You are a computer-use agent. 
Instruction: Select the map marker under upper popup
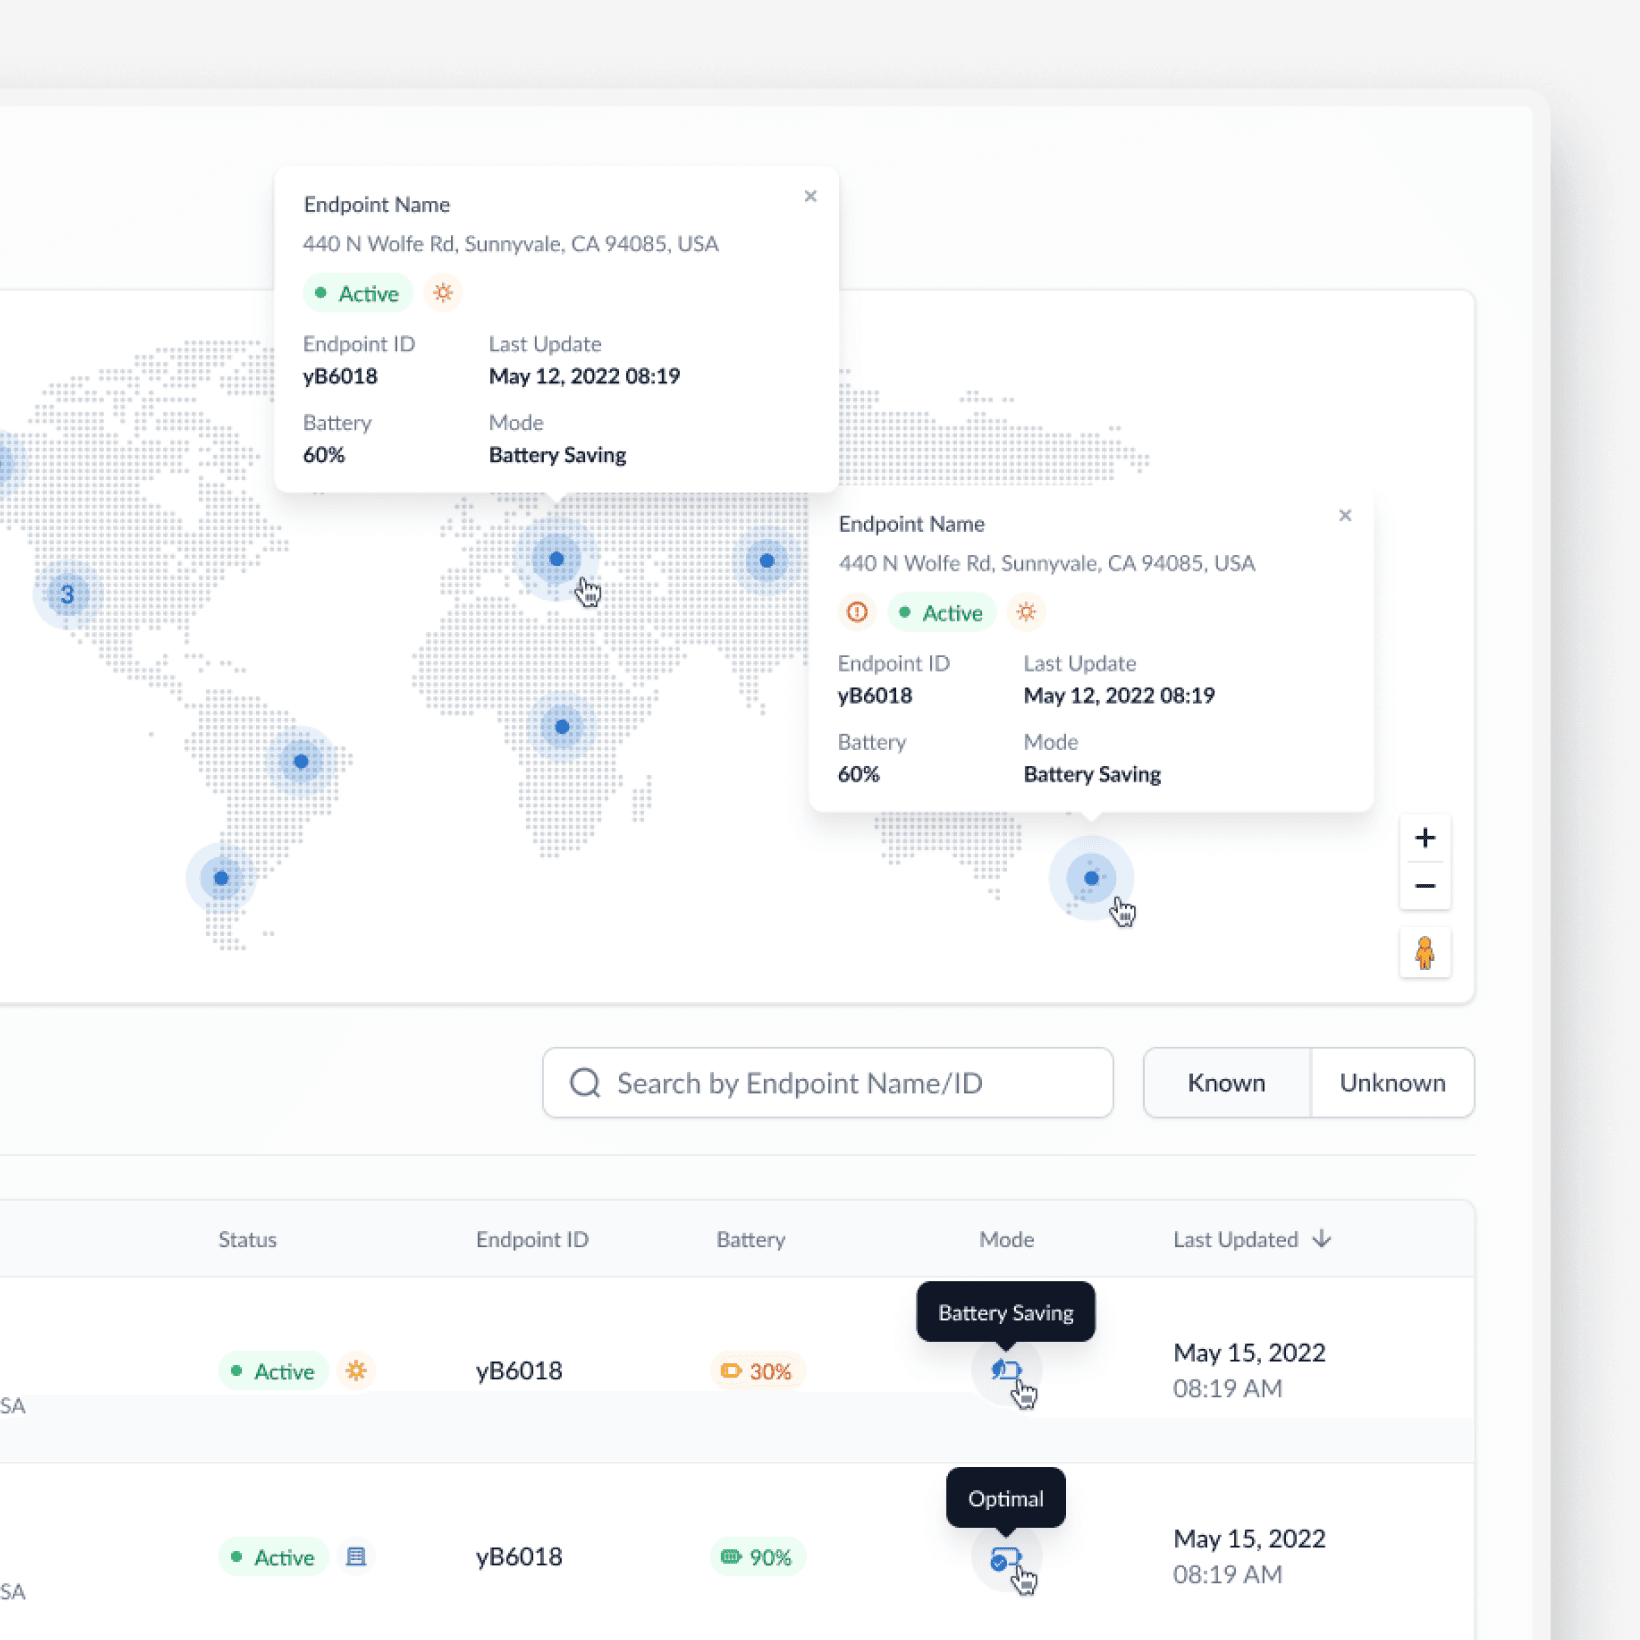(556, 559)
